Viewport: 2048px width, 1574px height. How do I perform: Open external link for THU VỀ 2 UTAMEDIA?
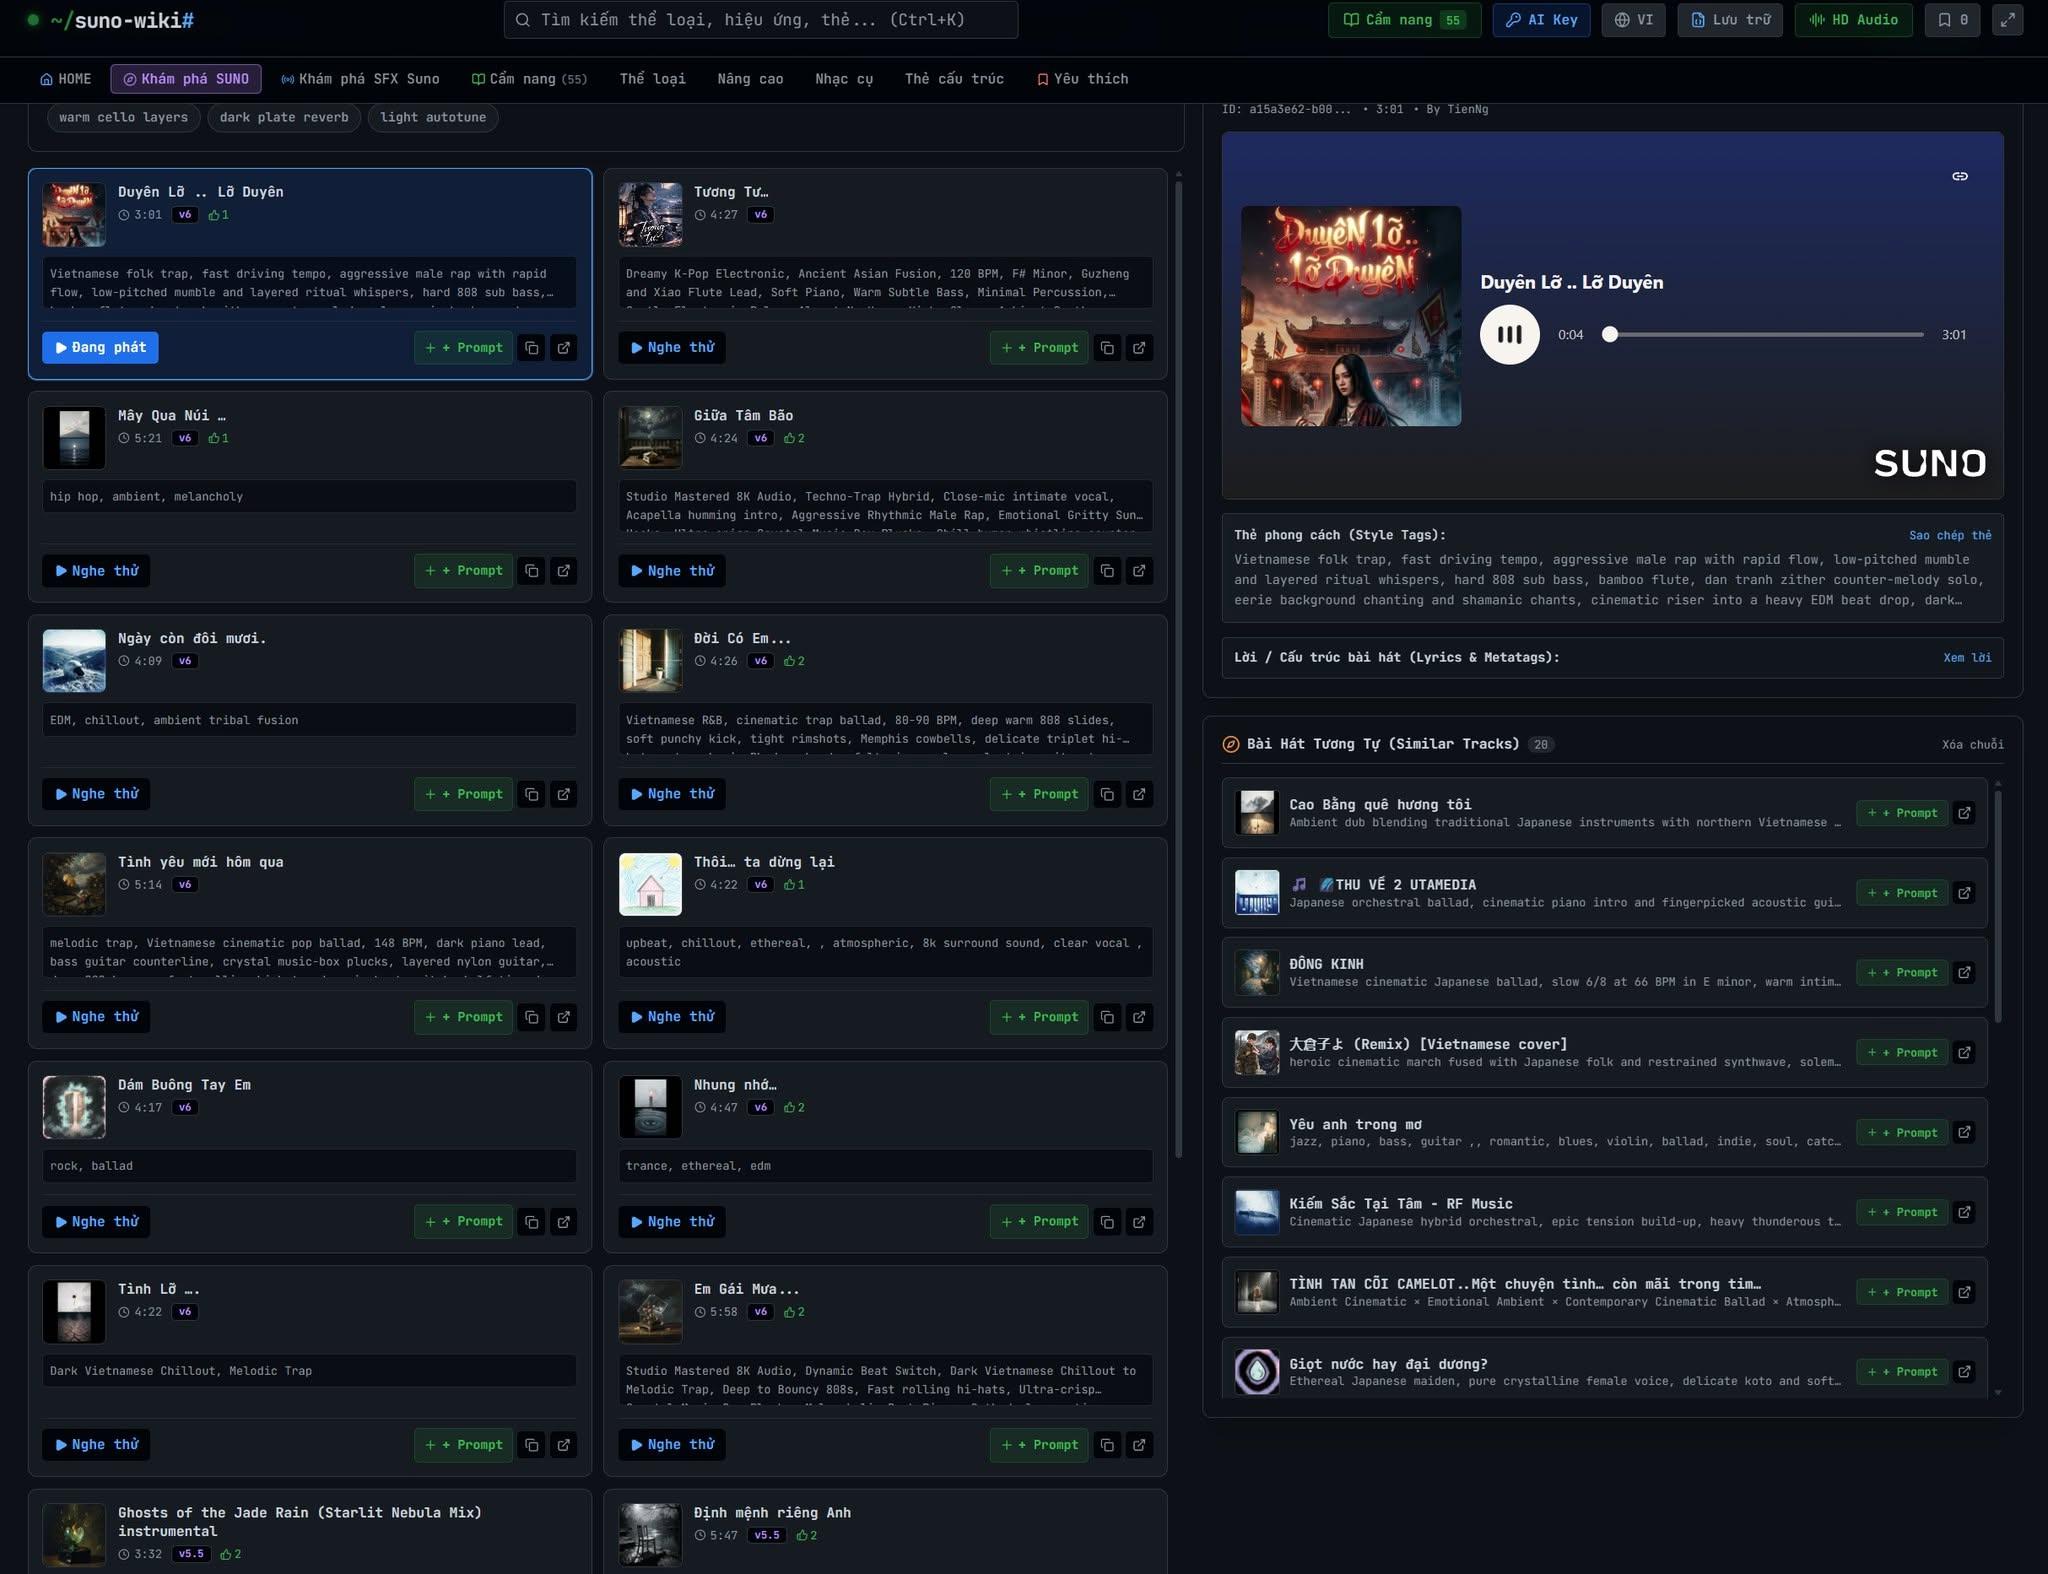pyautogui.click(x=1964, y=893)
